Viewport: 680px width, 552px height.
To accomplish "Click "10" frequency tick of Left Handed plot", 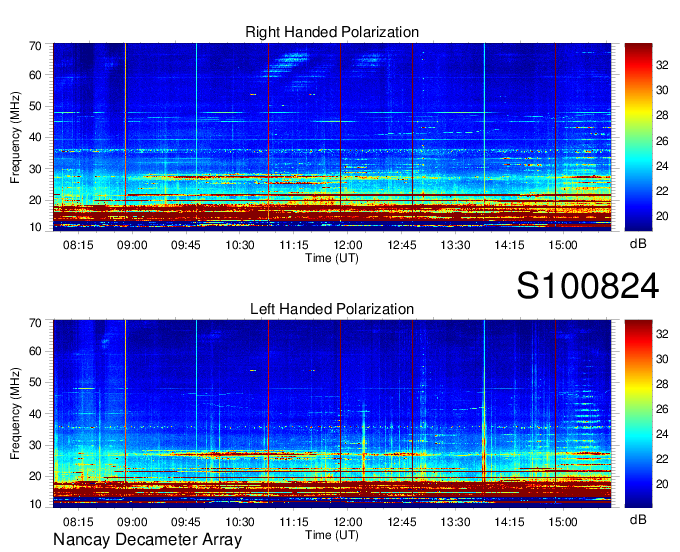I will [x=35, y=504].
